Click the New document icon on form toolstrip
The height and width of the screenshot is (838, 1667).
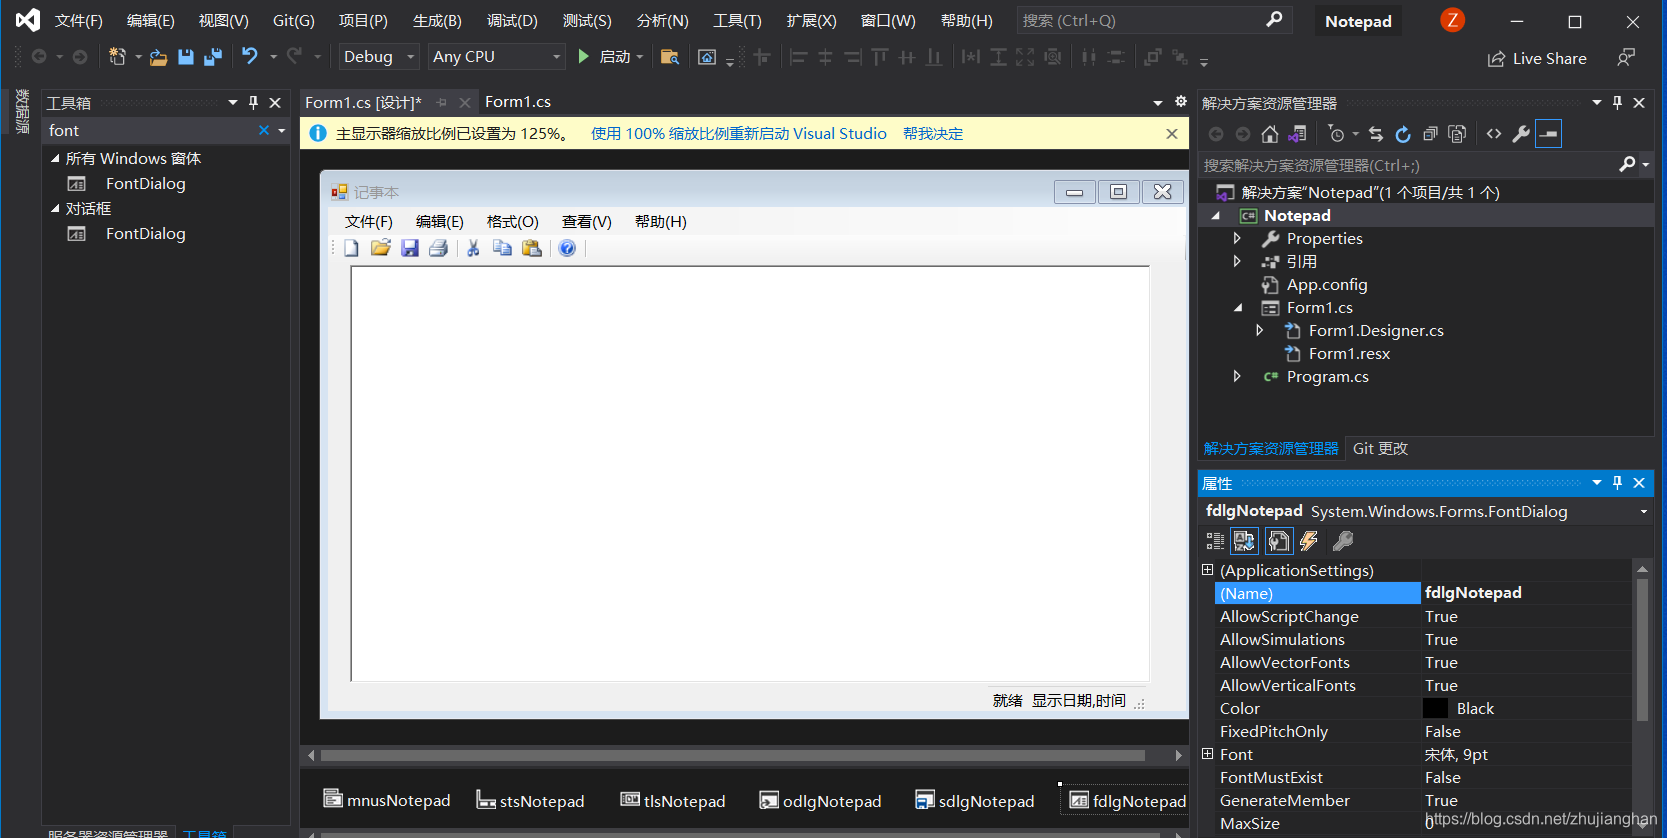[351, 248]
